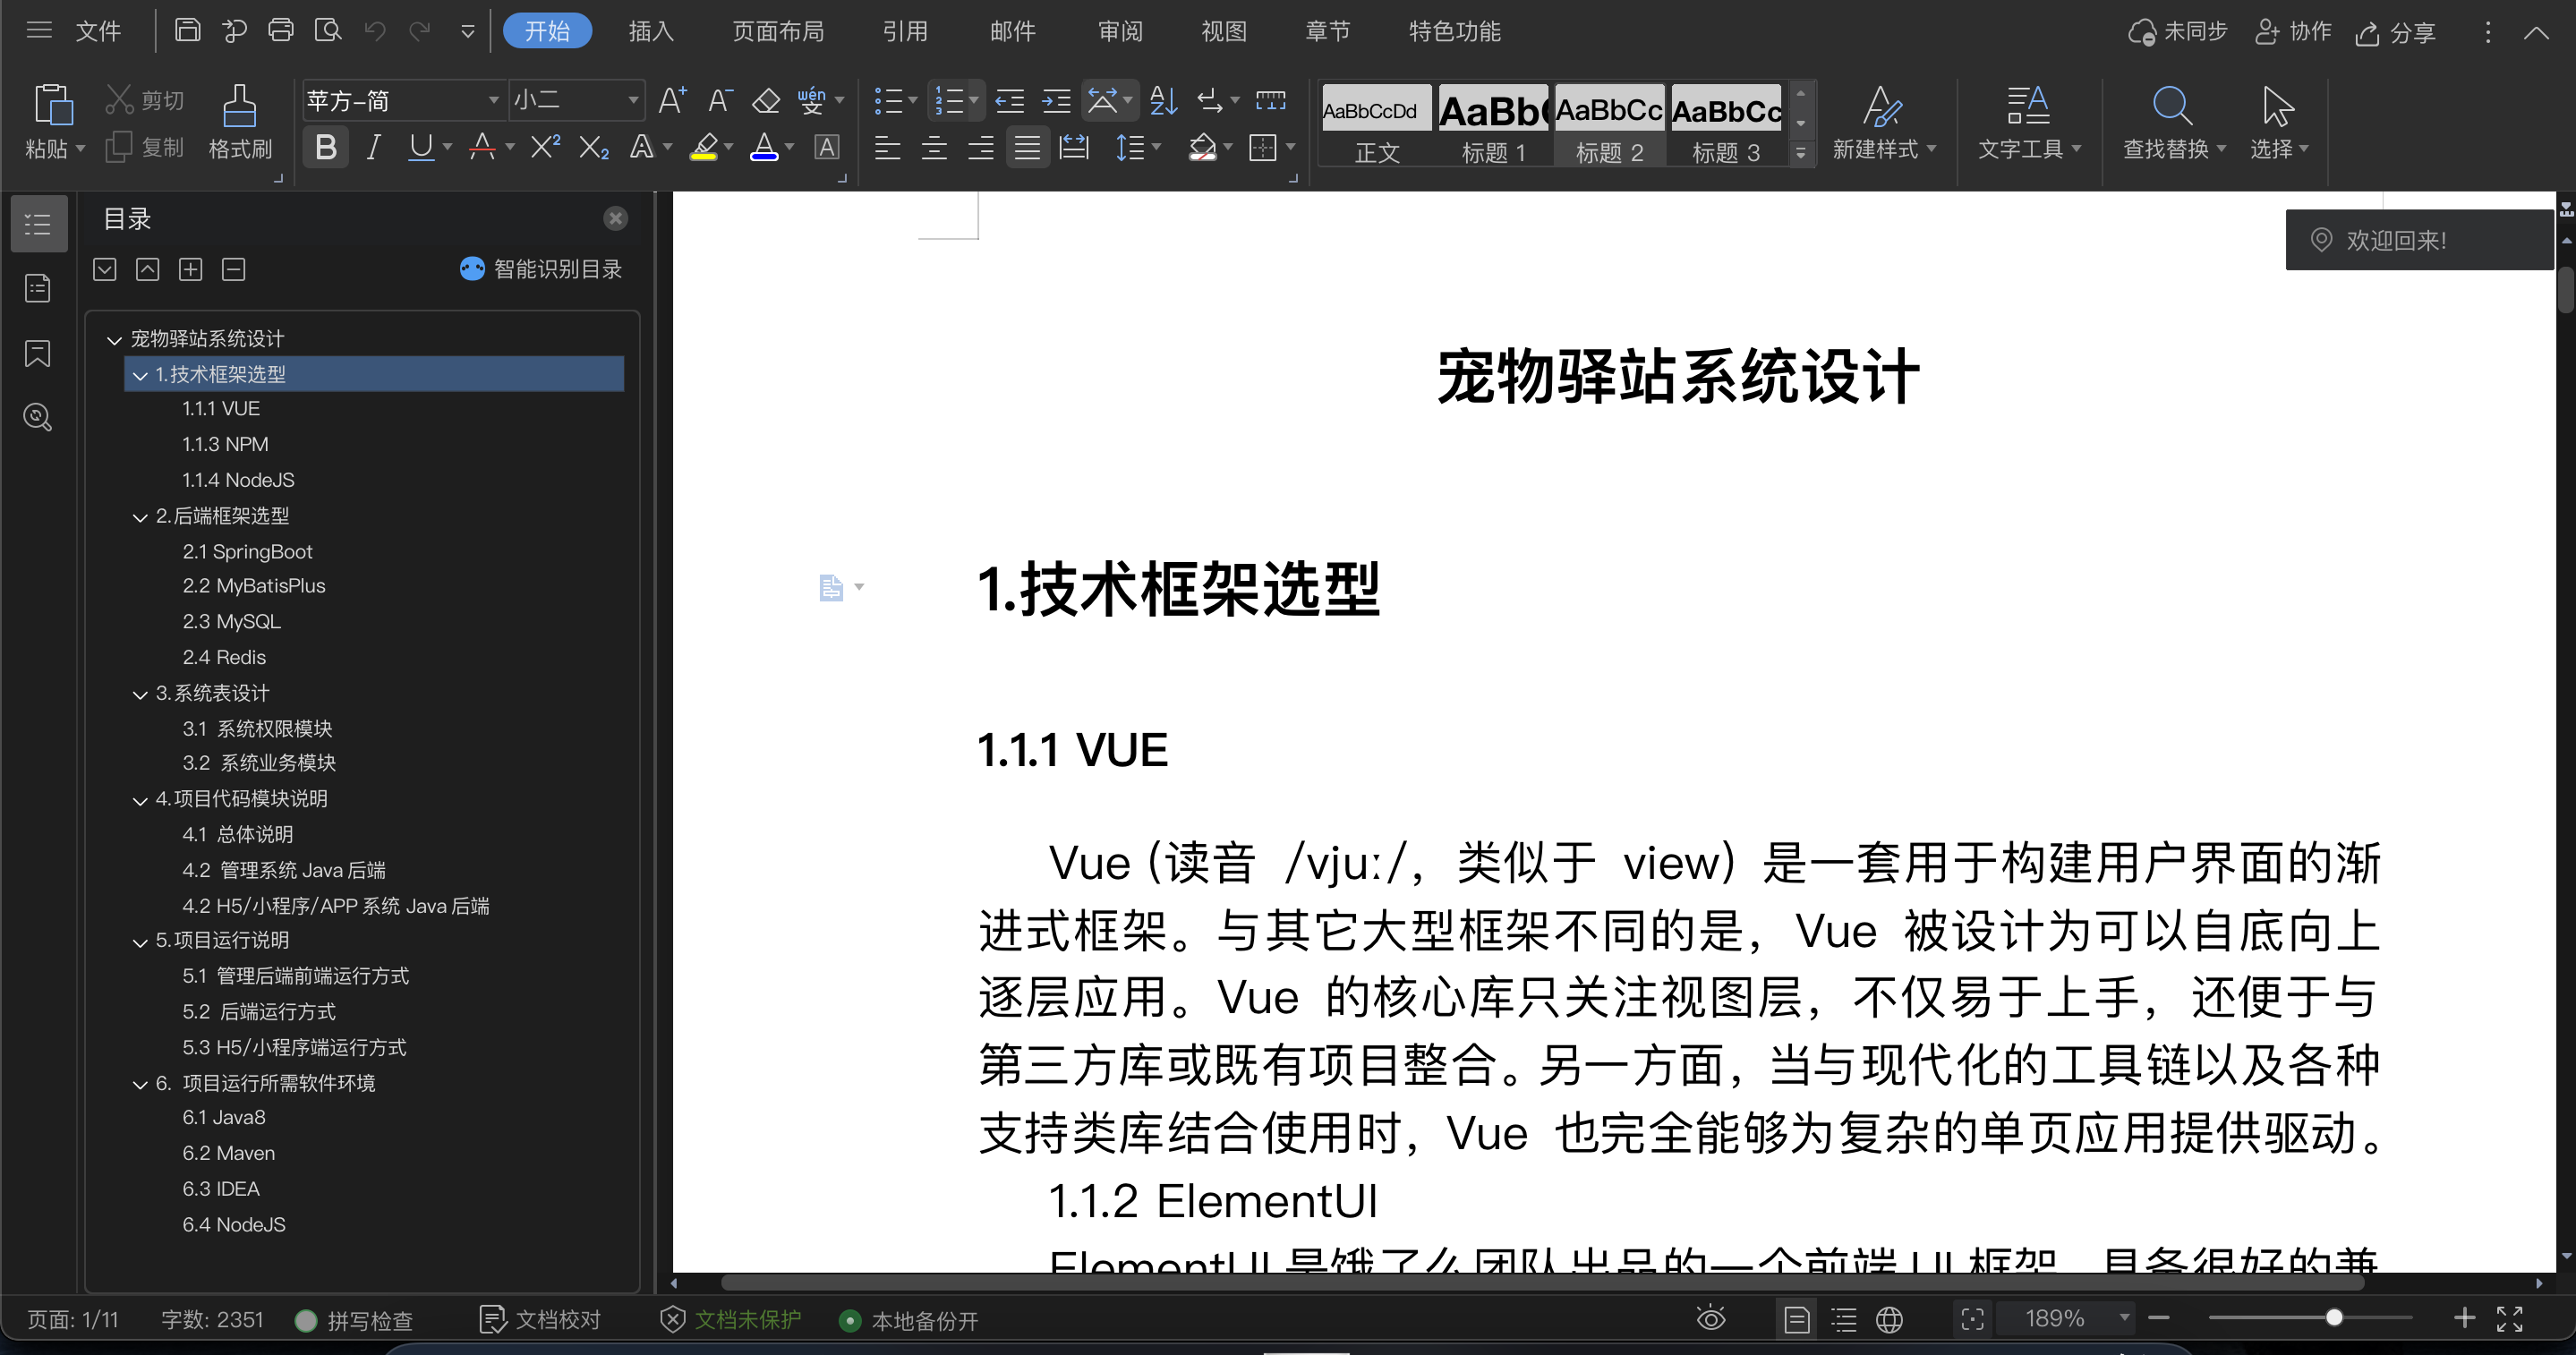Select the highlight color tool

click(x=703, y=147)
